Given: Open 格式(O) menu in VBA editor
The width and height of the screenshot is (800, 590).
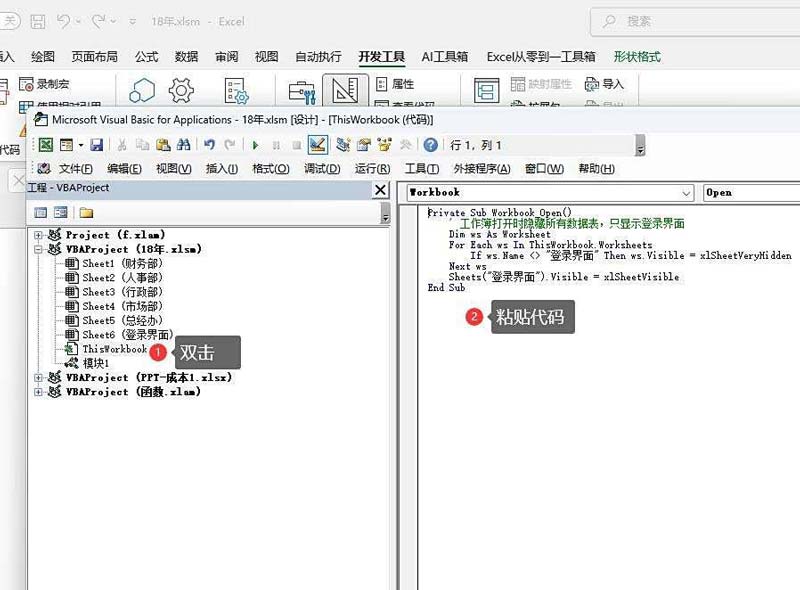Looking at the screenshot, I should click(x=271, y=168).
